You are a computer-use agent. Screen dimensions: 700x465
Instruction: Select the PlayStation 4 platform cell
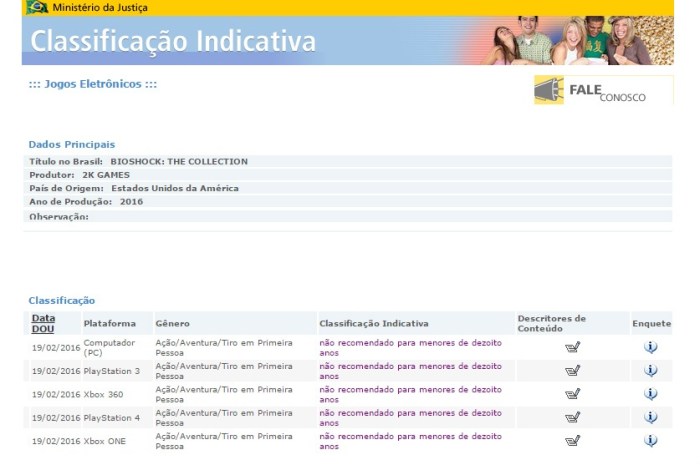click(112, 418)
